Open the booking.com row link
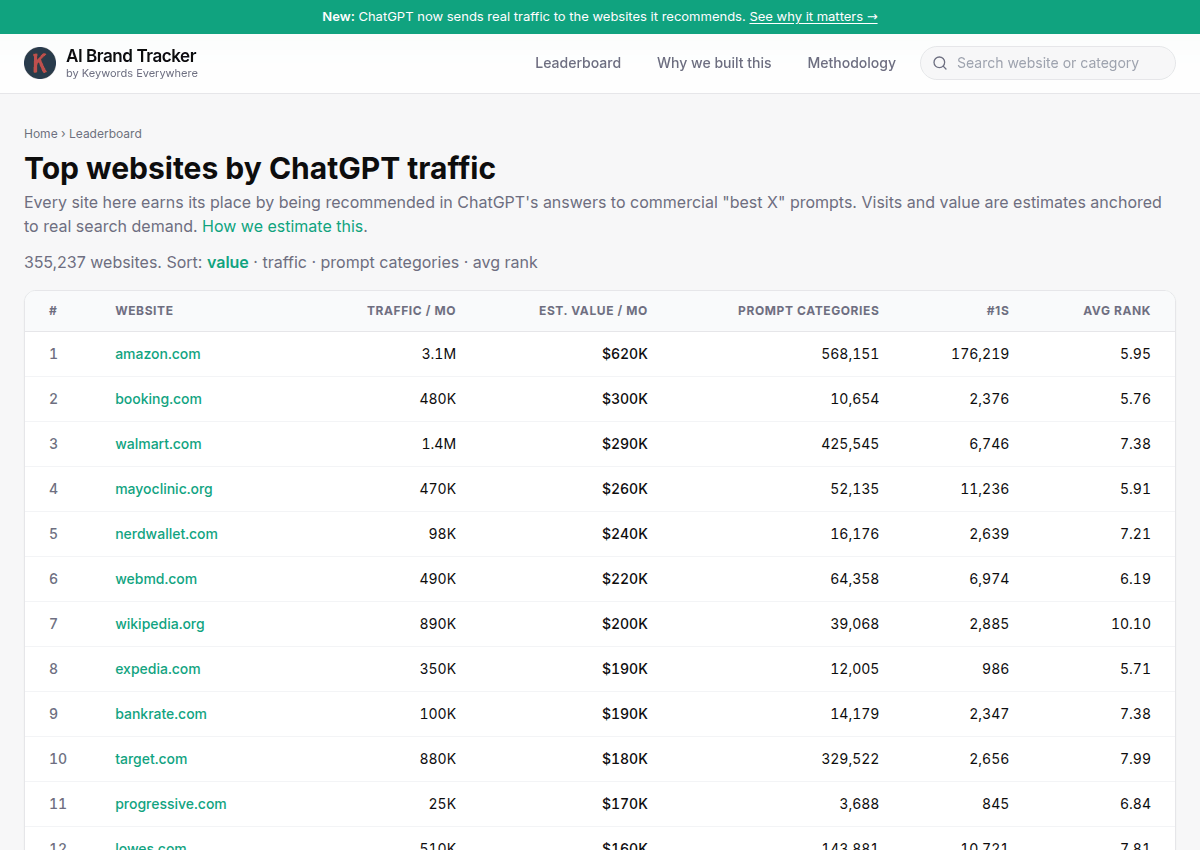Screen dimensions: 1200x850 [x=159, y=399]
